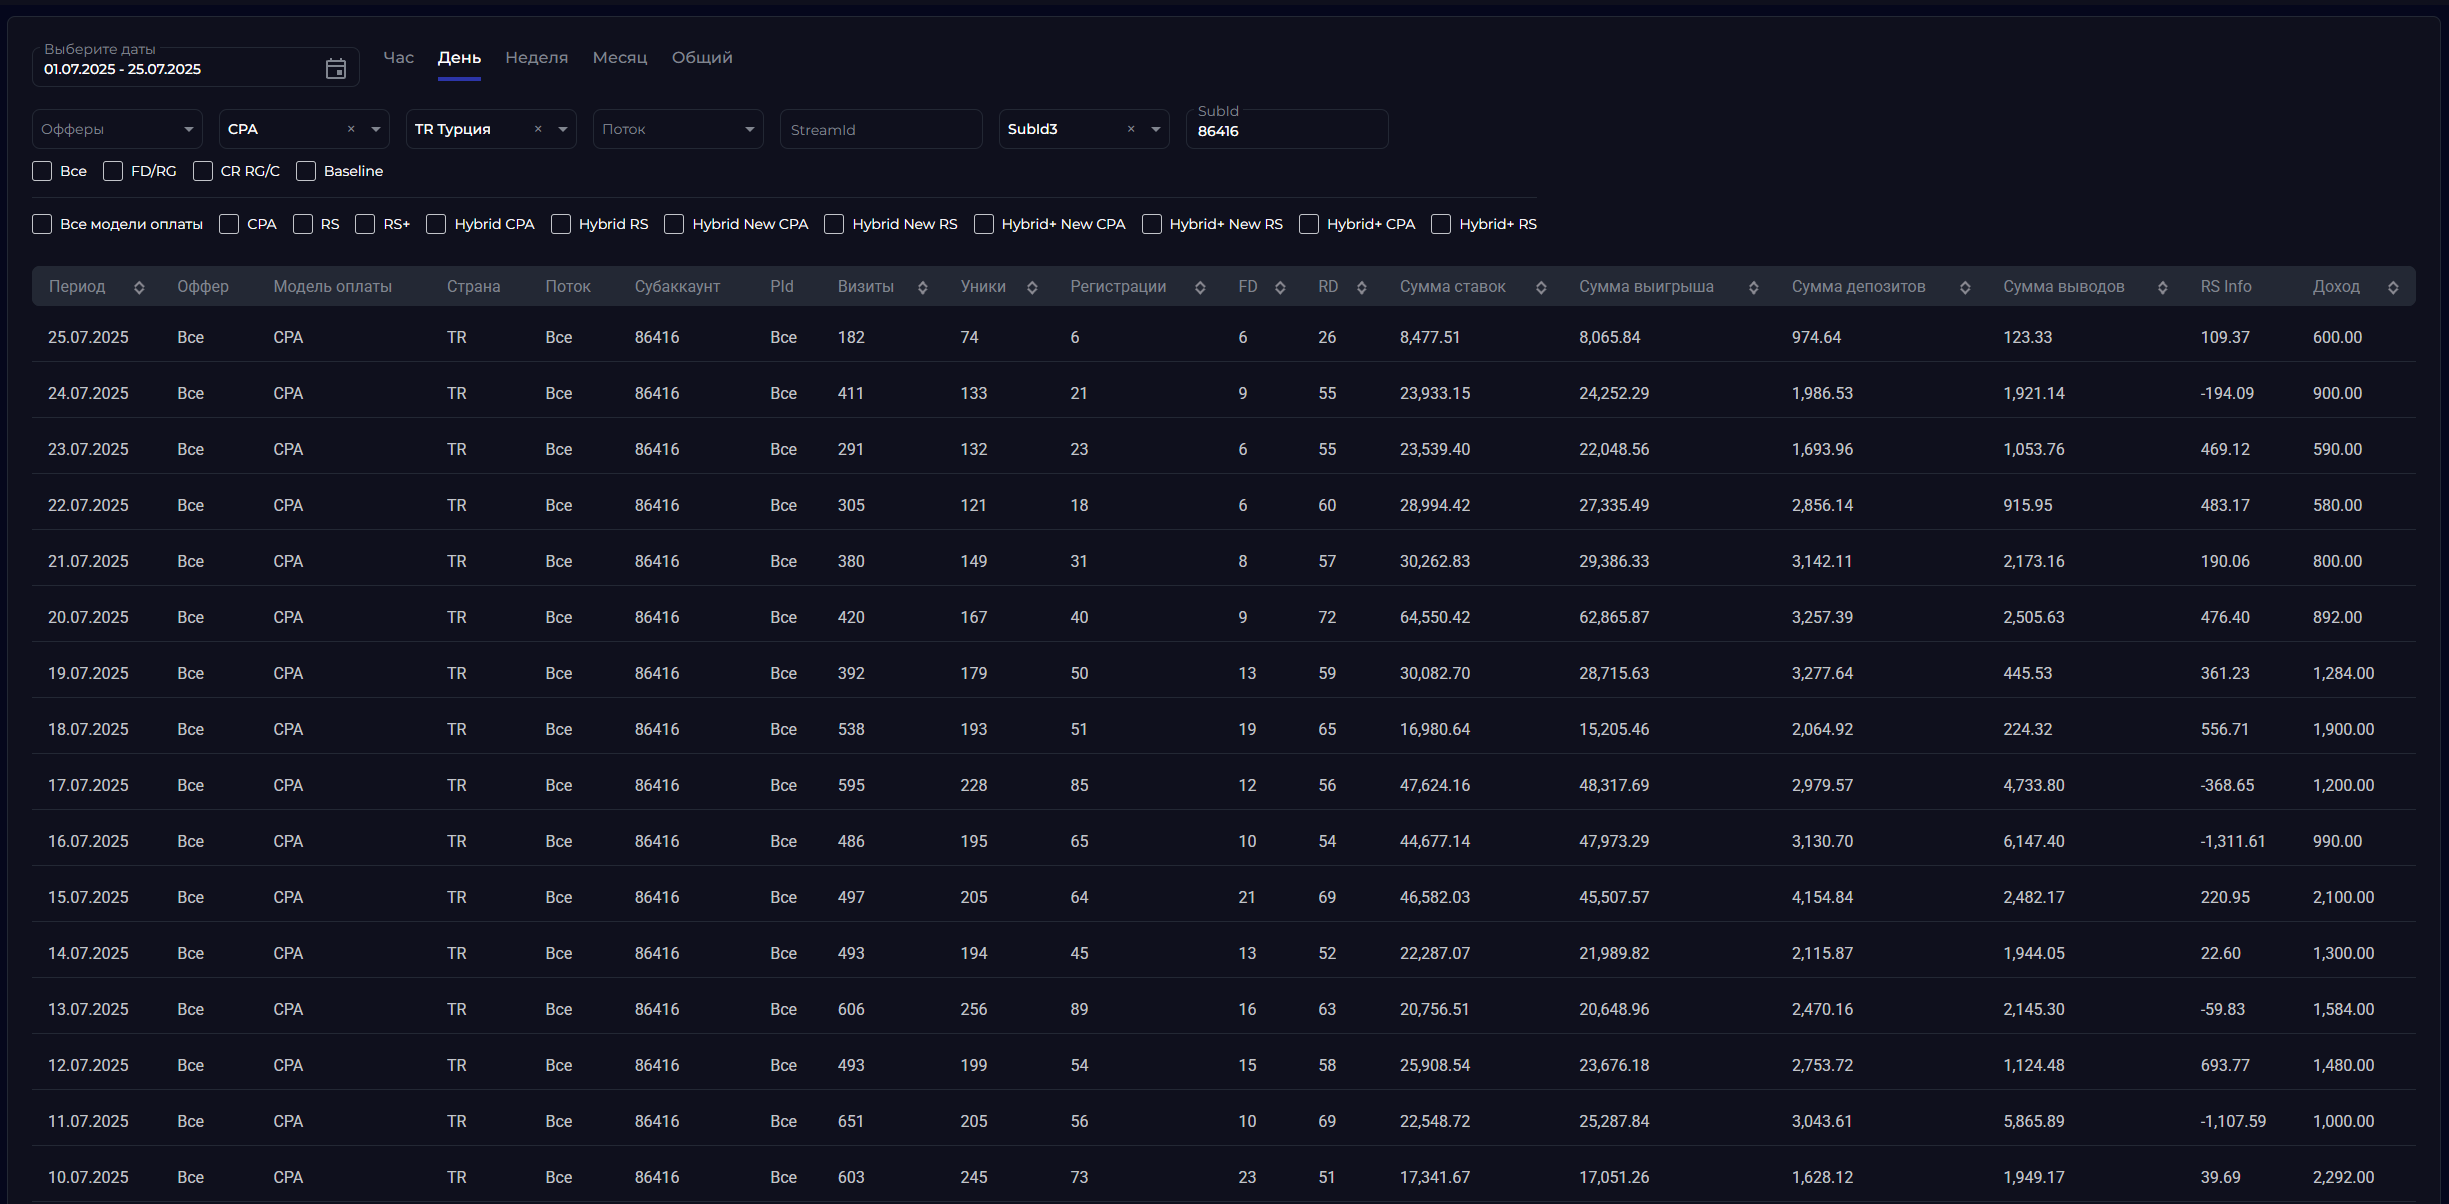The height and width of the screenshot is (1204, 2449).
Task: Click the Модель оплаты column header
Action: tap(333, 287)
